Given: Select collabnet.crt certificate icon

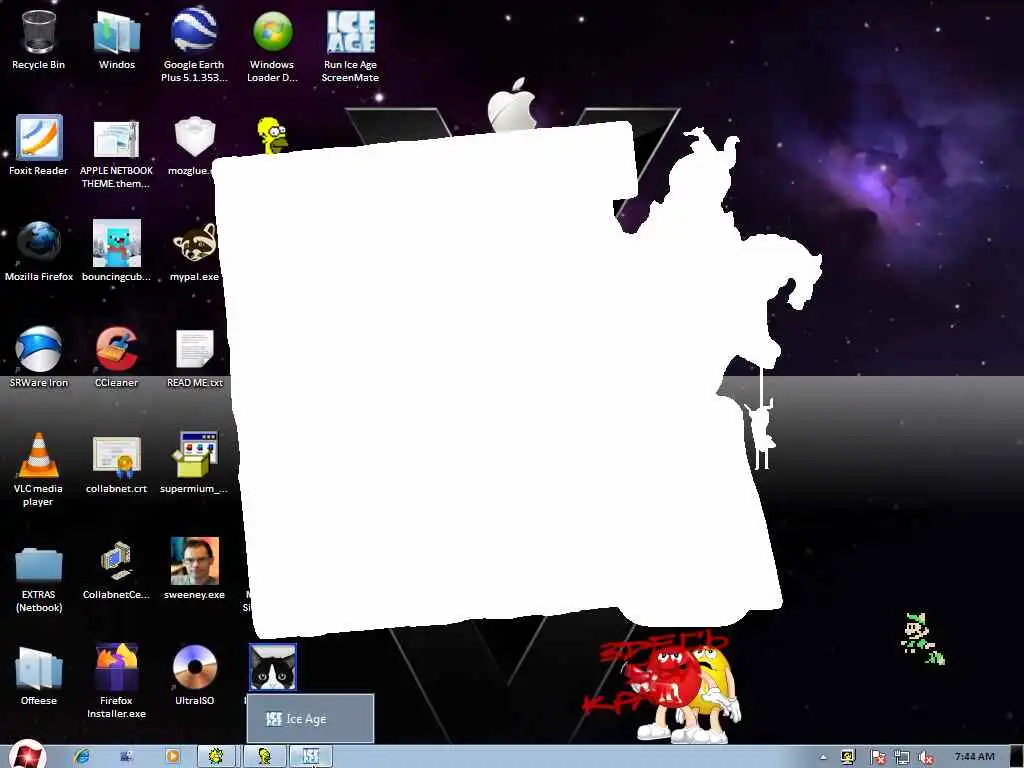Looking at the screenshot, I should click(x=116, y=464).
